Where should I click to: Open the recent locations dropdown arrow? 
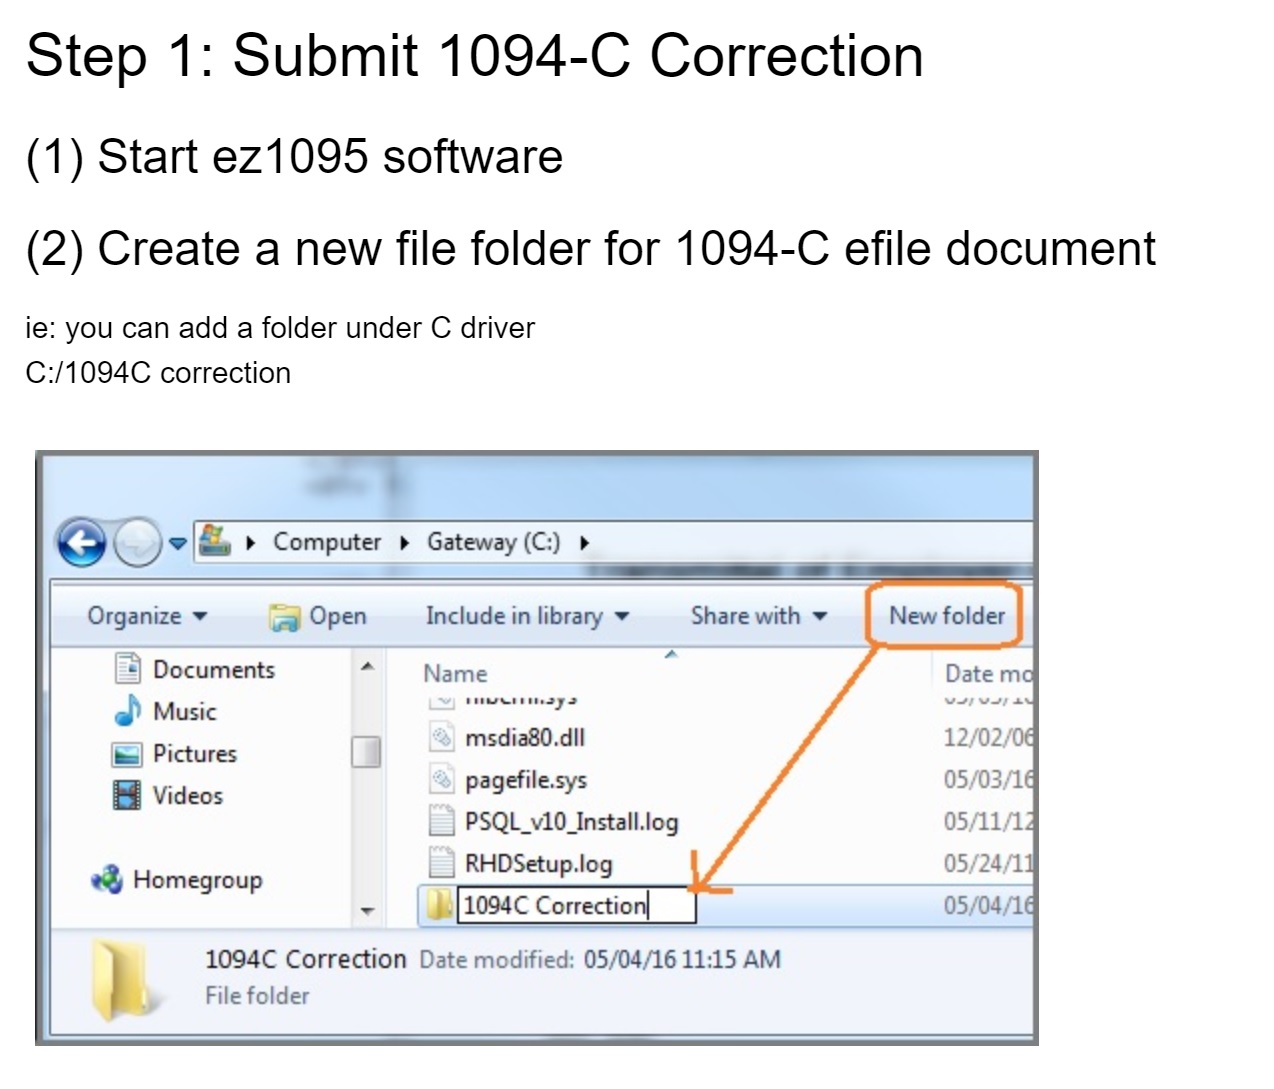tap(177, 543)
